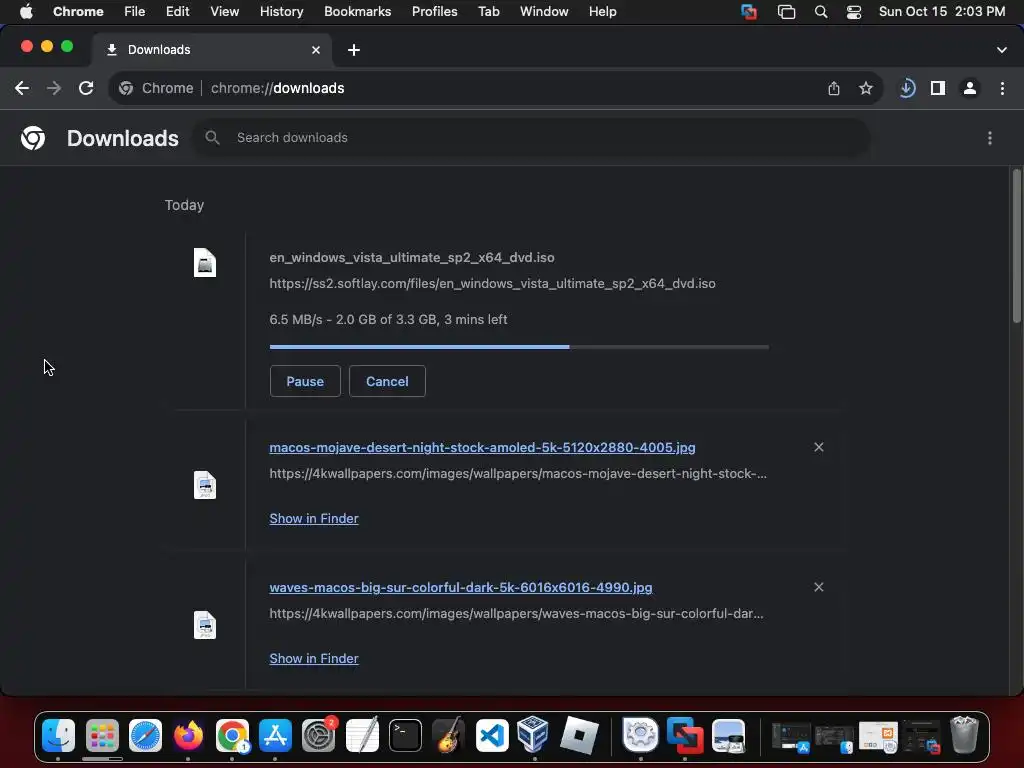The height and width of the screenshot is (768, 1024).
Task: Show waves-macos wallpaper in Finder
Action: click(314, 658)
